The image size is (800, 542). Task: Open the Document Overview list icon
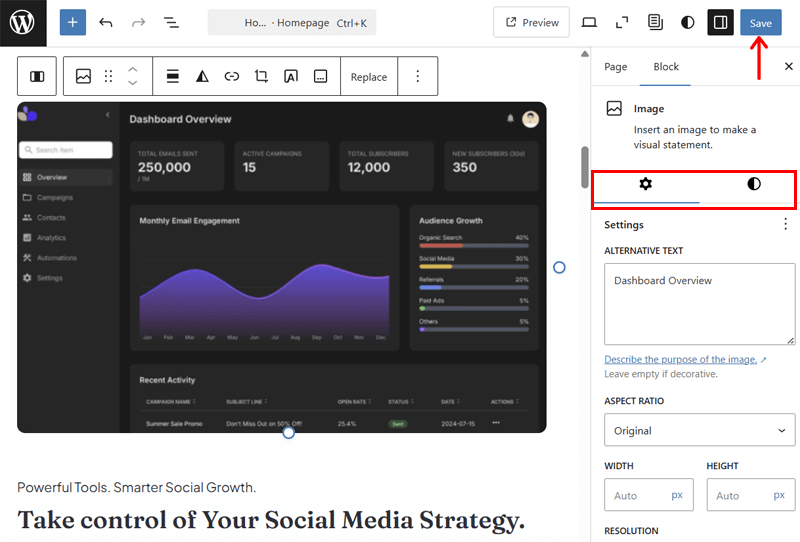click(171, 22)
